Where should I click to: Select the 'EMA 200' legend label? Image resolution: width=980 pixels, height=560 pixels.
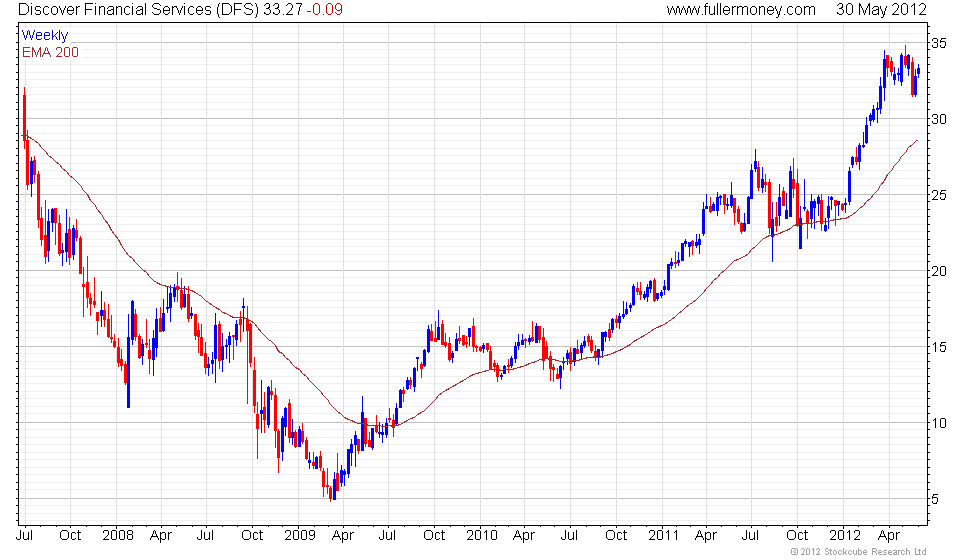click(51, 52)
